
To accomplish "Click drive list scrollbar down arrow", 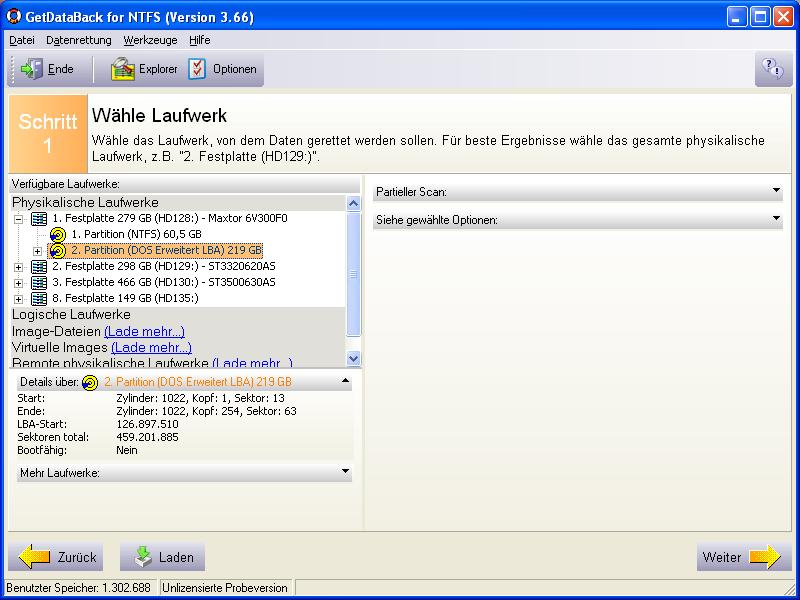I will [354, 358].
